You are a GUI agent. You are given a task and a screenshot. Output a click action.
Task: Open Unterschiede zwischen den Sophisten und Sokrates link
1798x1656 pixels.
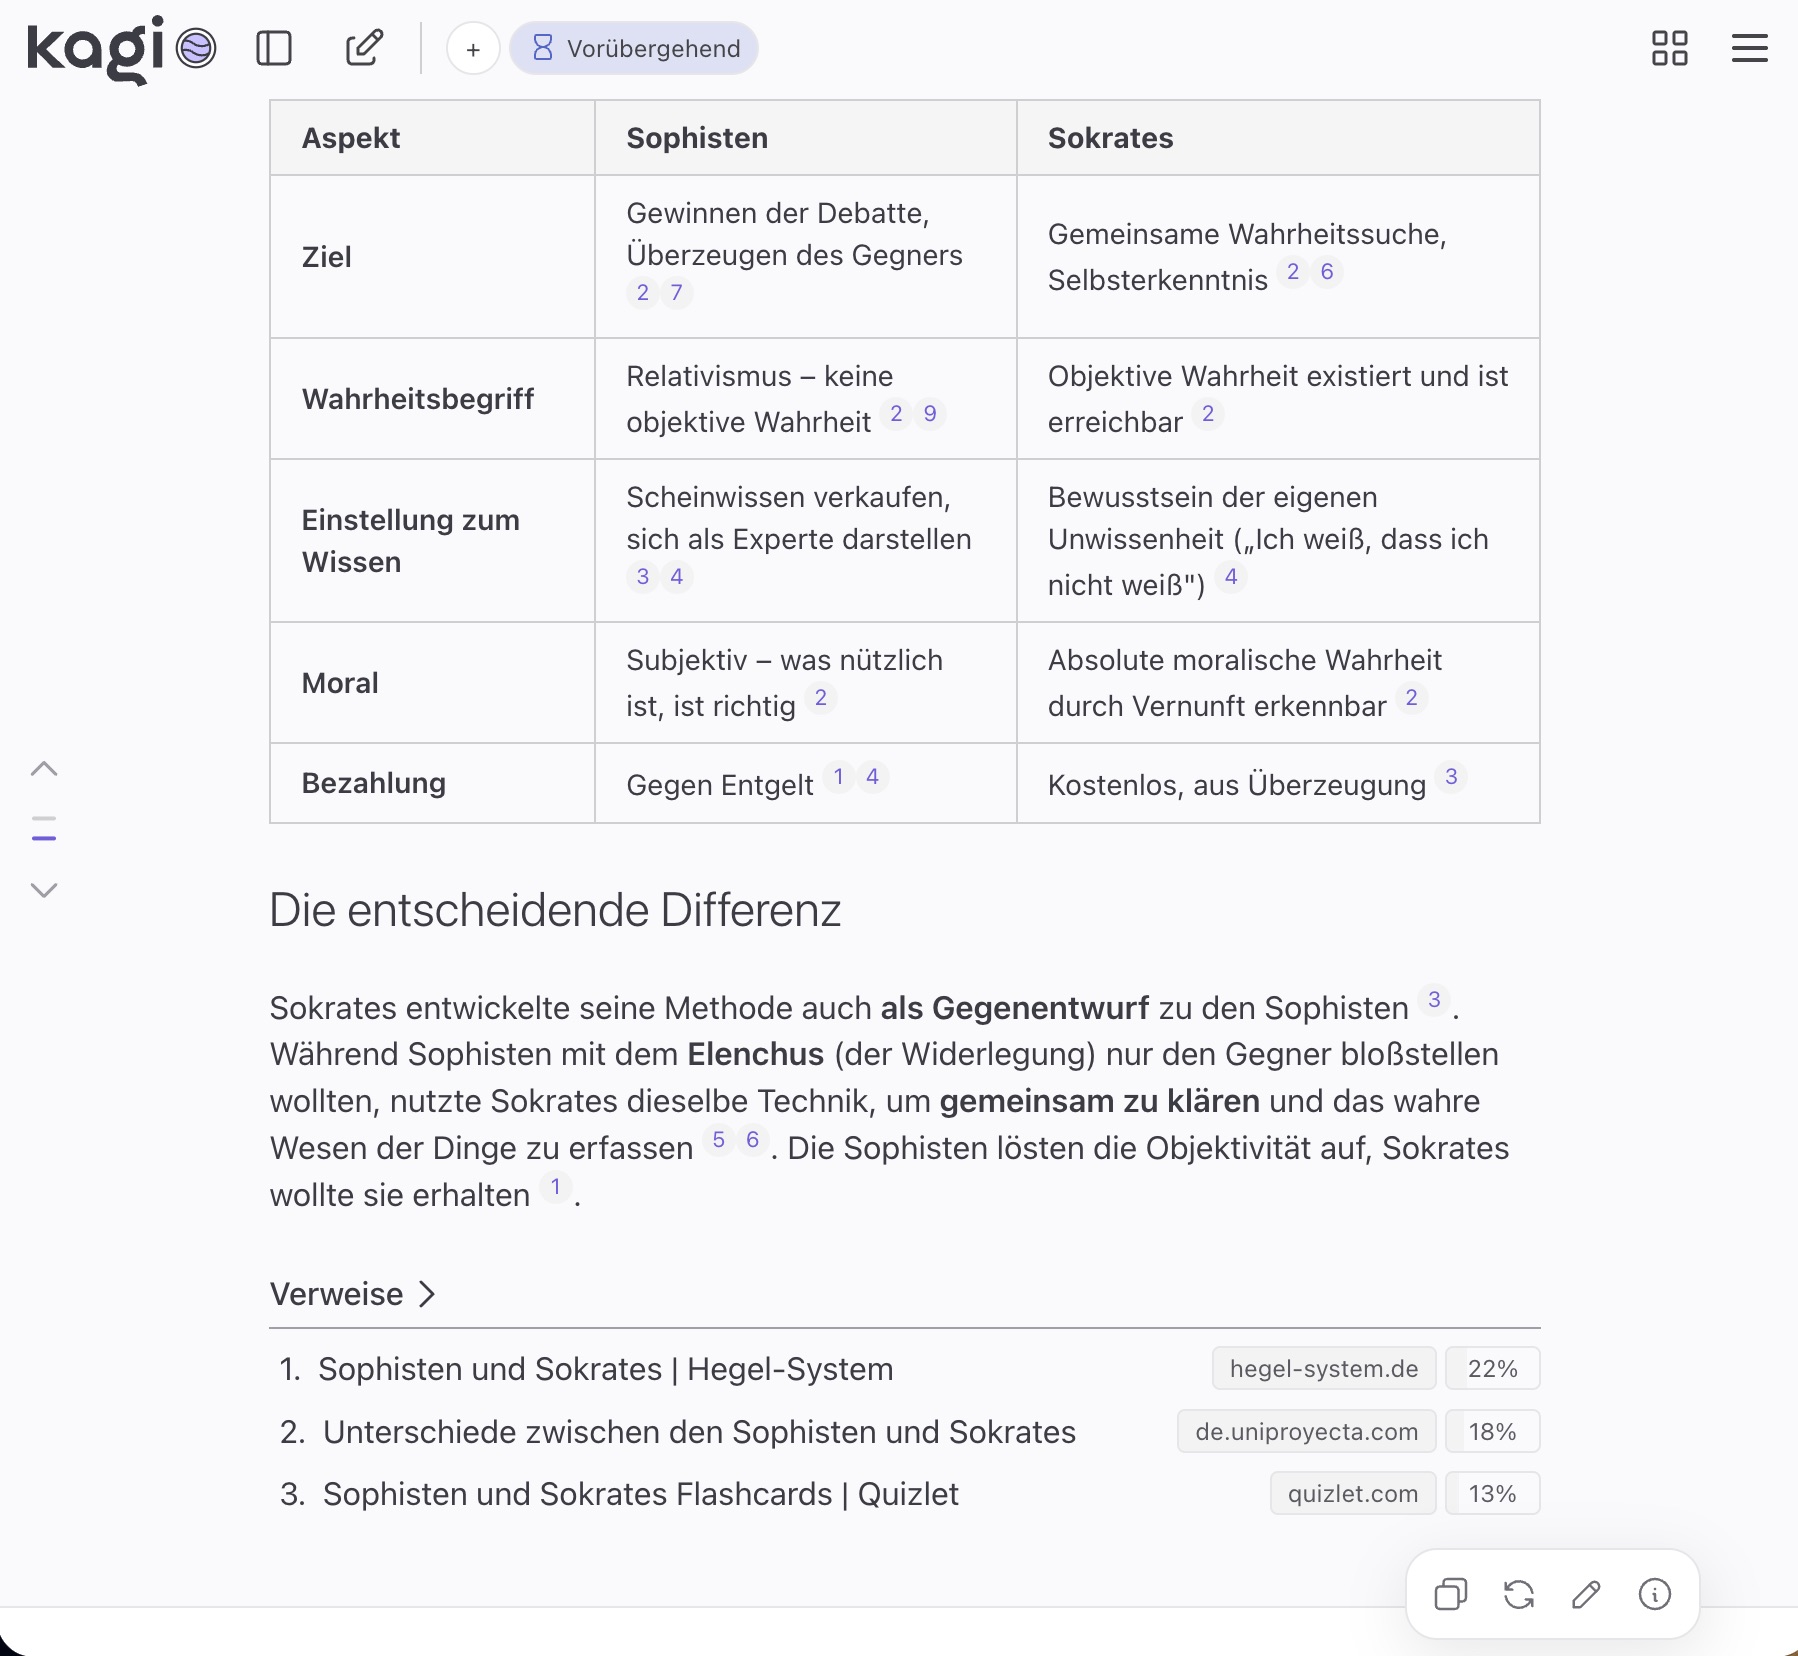point(699,1432)
